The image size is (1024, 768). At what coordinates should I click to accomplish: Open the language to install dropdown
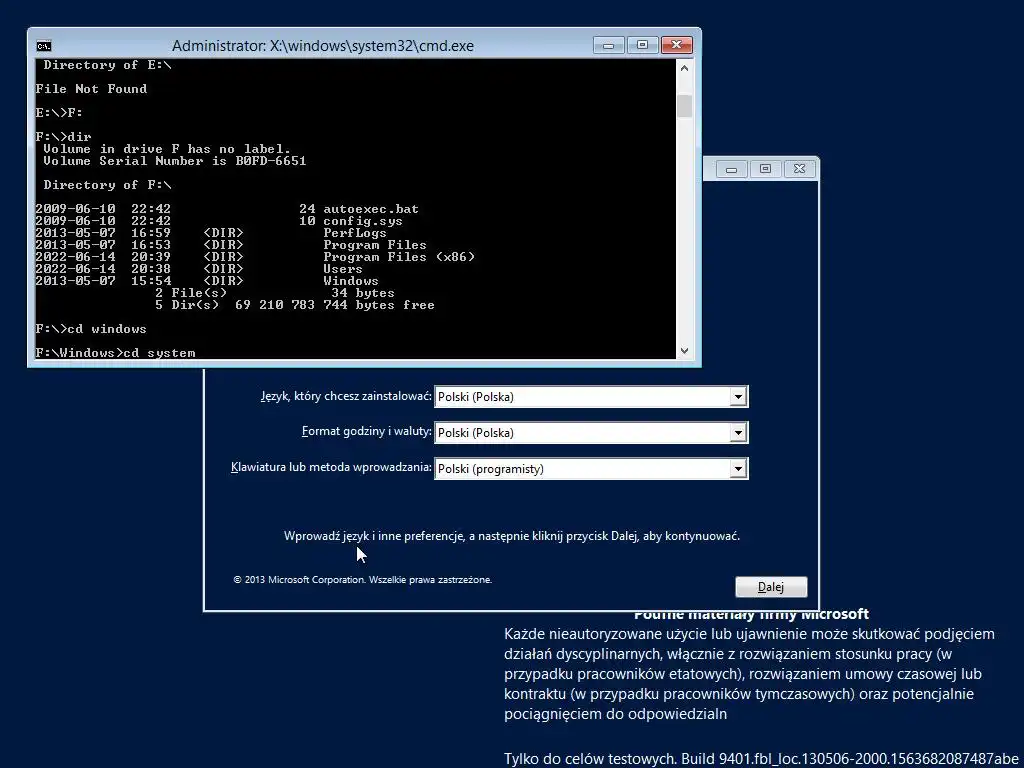click(x=591, y=396)
